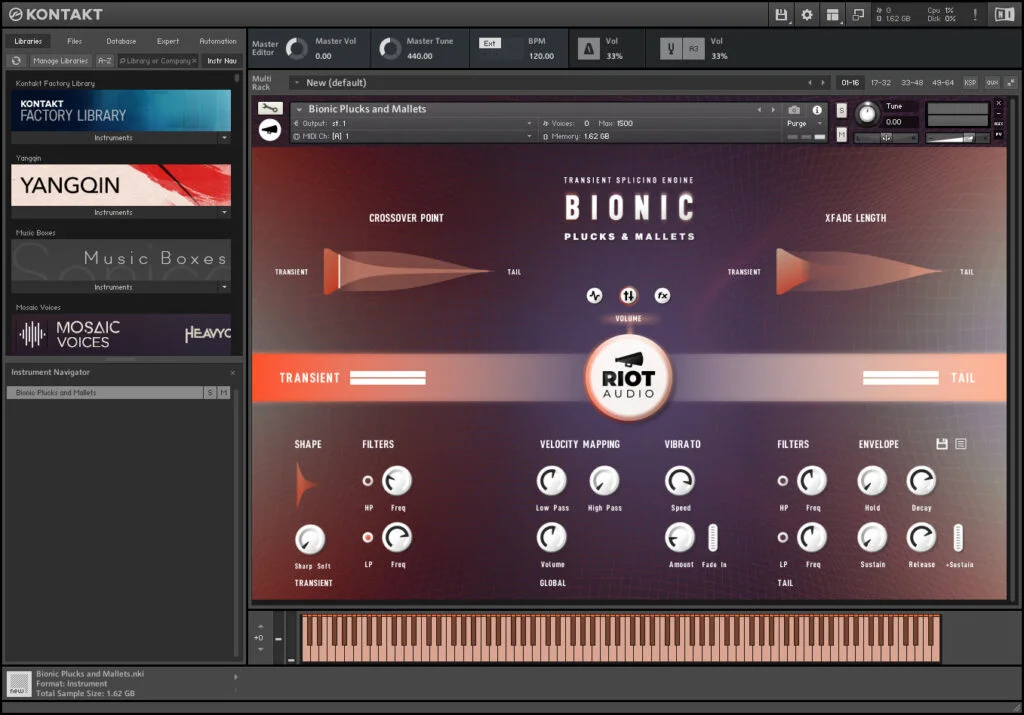Open the Expert tab
The width and height of the screenshot is (1024, 715).
(x=168, y=41)
